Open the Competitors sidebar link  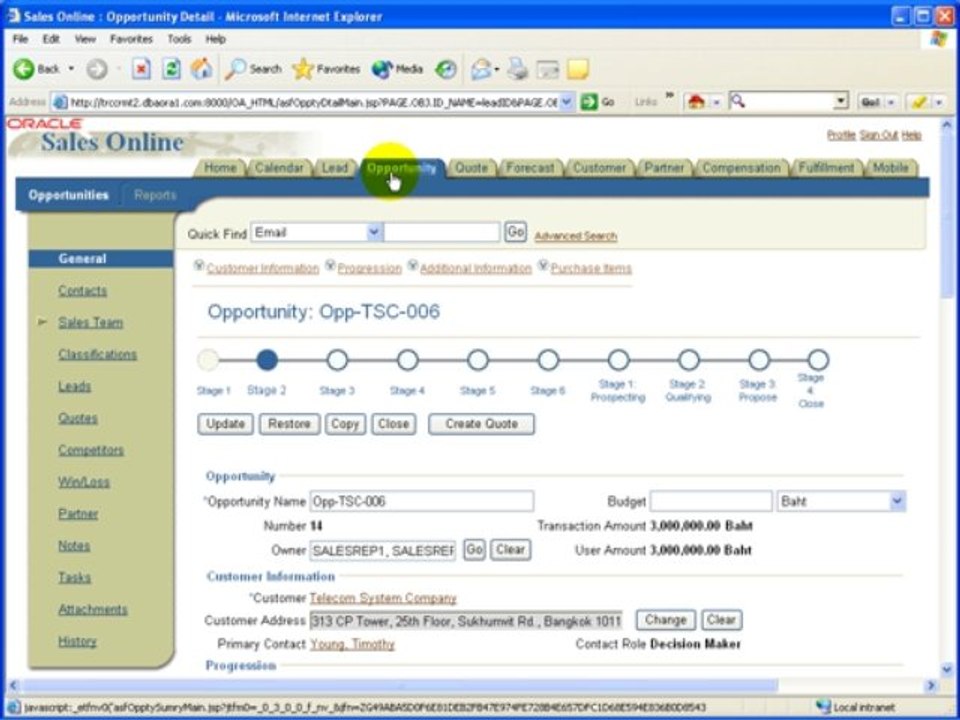coord(91,450)
